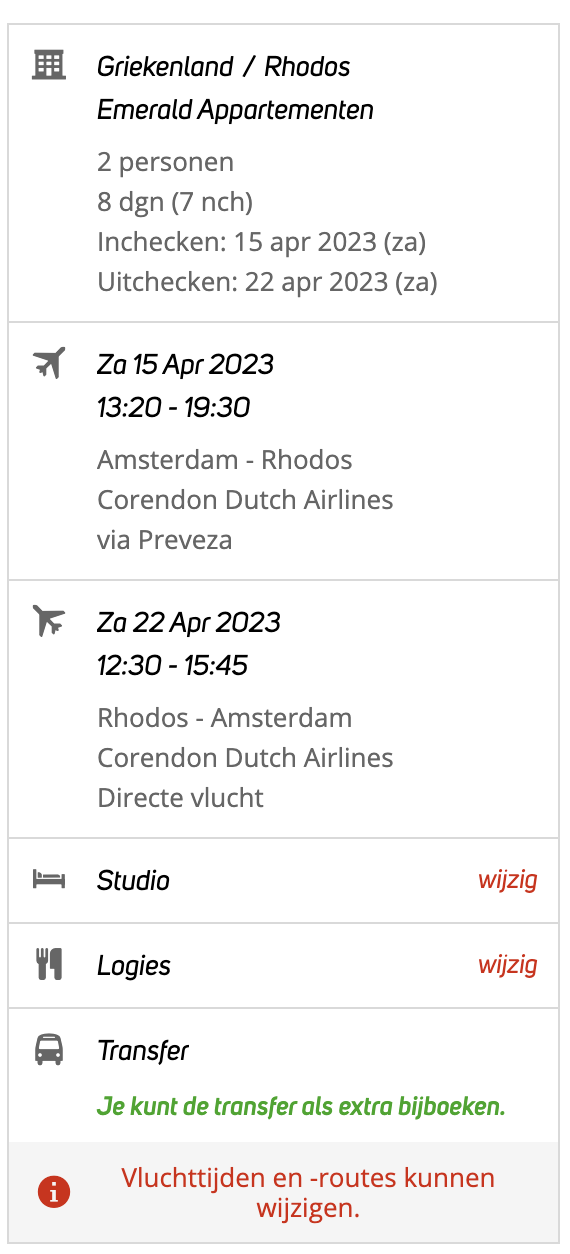
Task: Change the Studio room type via wijzig
Action: [507, 880]
